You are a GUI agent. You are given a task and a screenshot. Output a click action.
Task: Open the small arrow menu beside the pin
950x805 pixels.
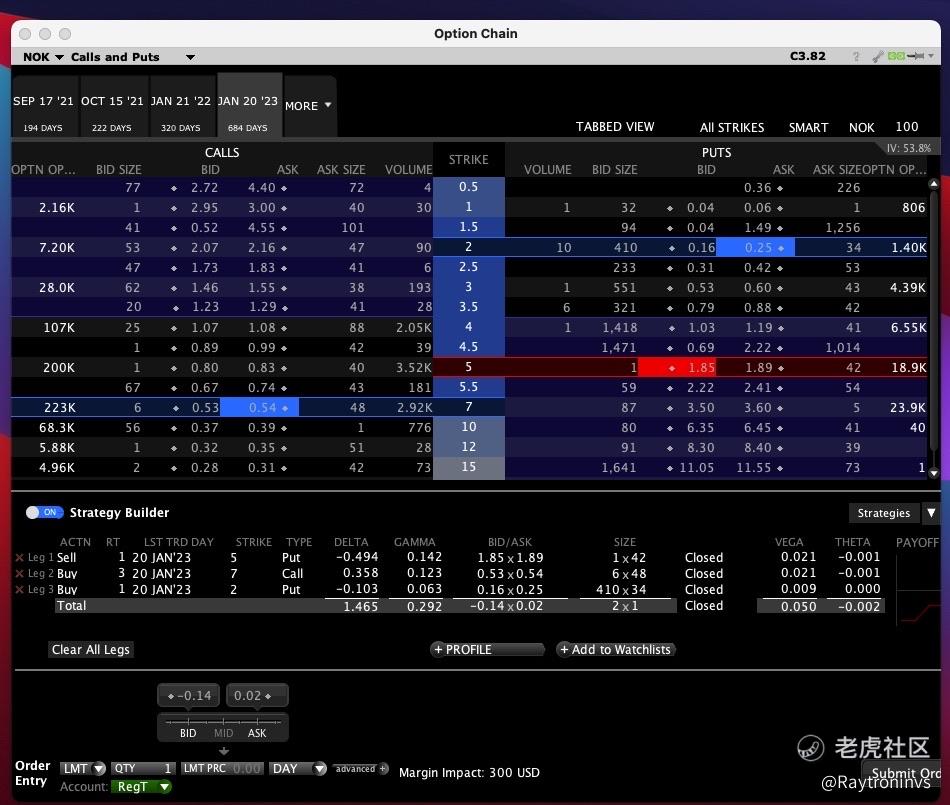[x=931, y=56]
